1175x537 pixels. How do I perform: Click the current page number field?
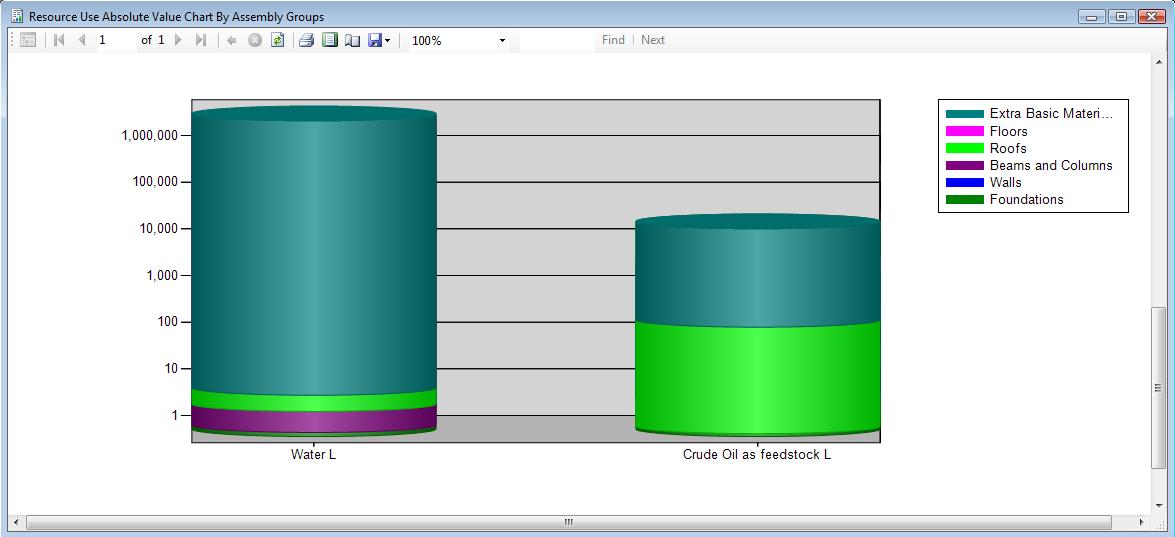click(115, 40)
